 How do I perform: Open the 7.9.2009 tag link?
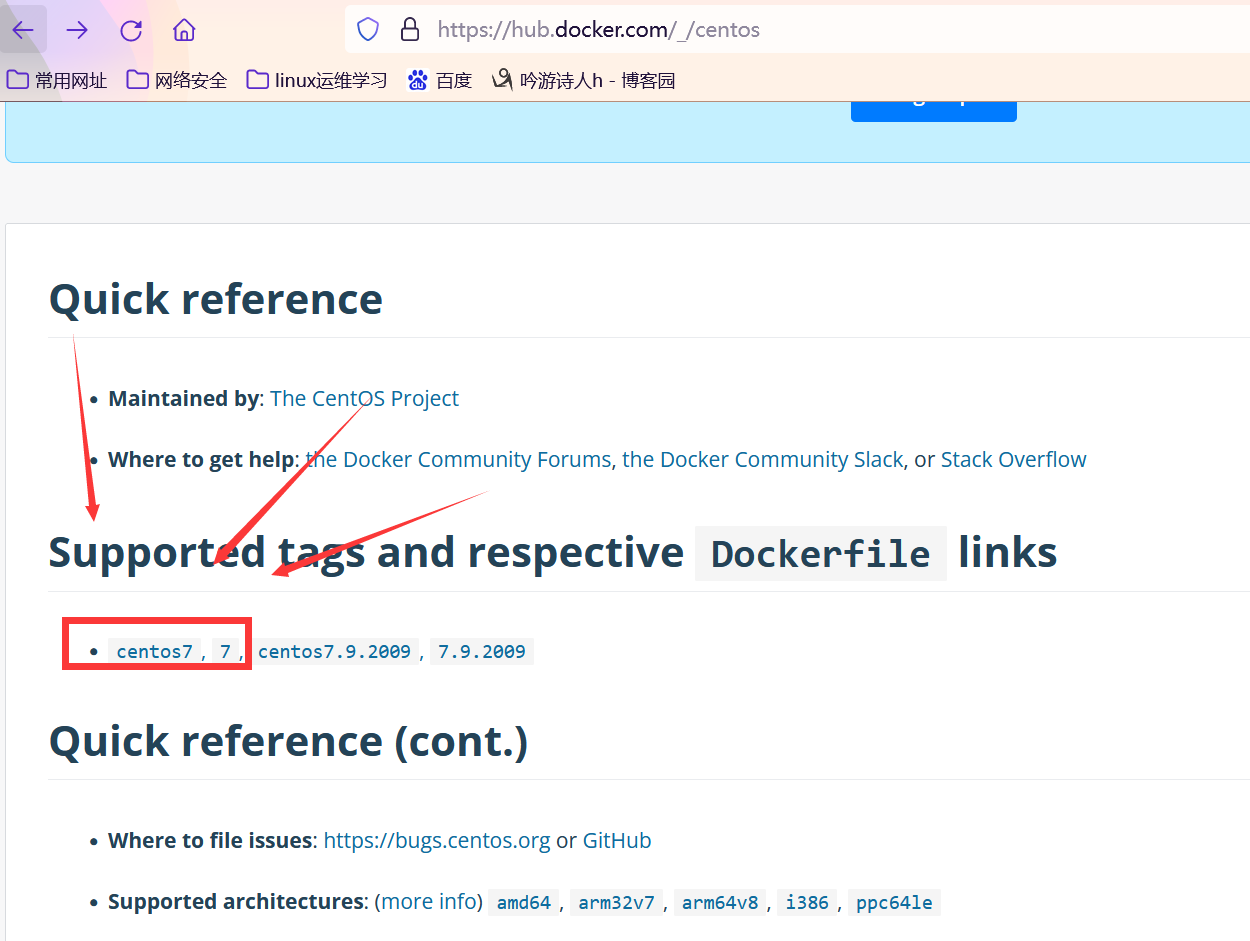click(482, 651)
